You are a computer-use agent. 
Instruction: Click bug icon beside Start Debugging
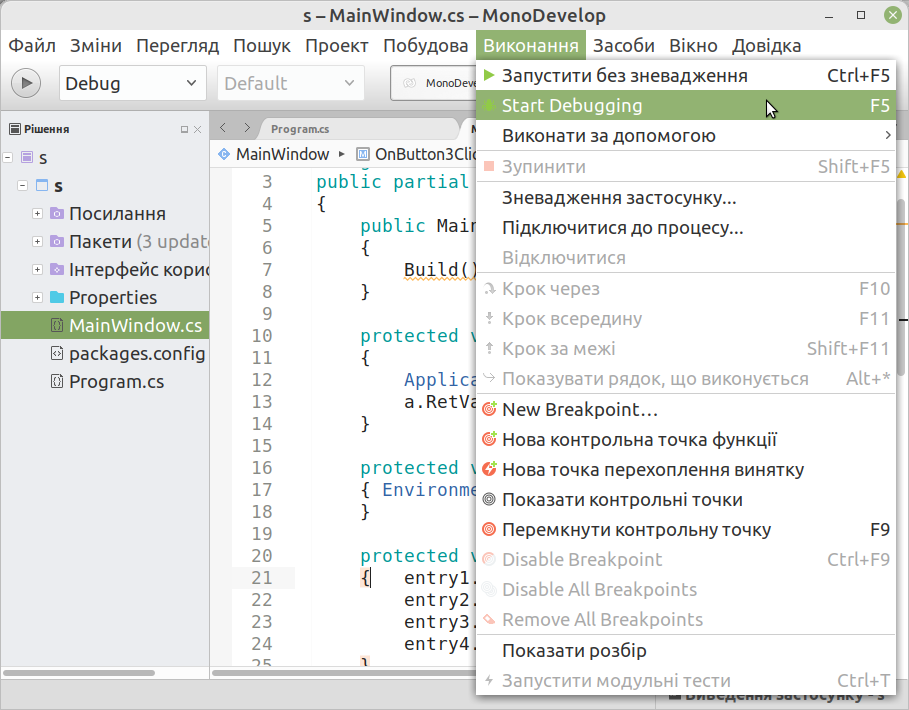point(489,105)
